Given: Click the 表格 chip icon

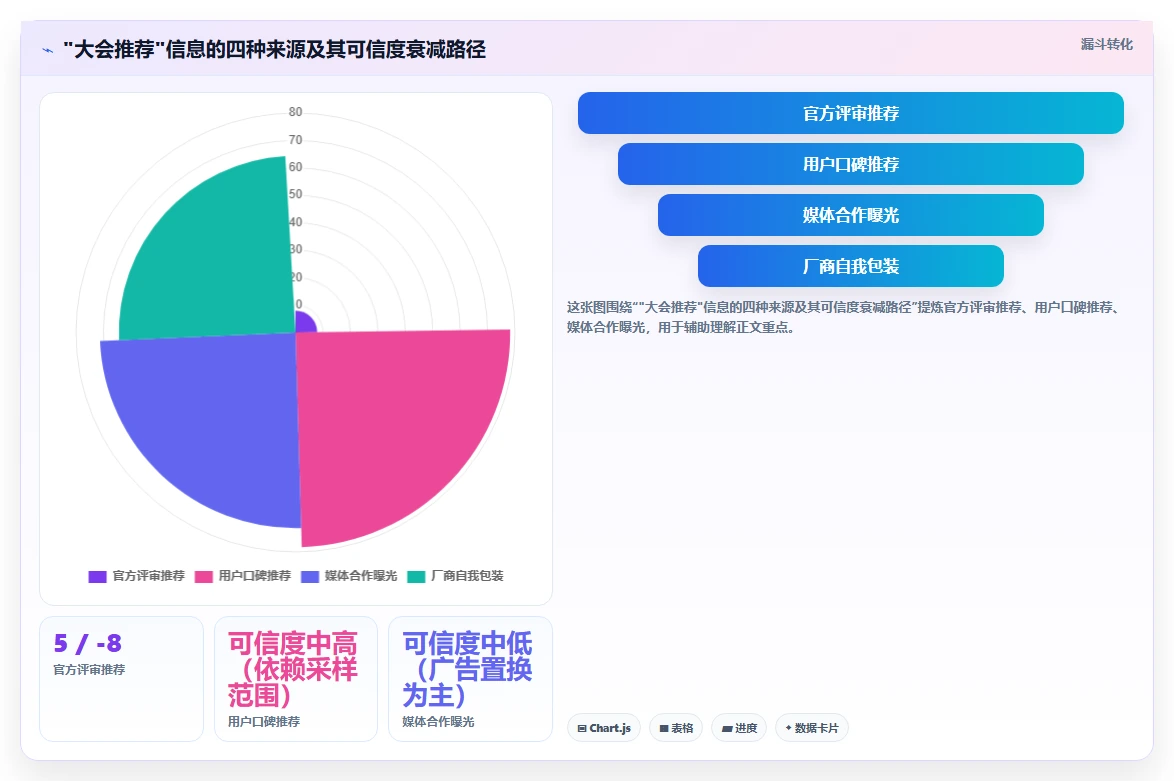Looking at the screenshot, I should (663, 729).
